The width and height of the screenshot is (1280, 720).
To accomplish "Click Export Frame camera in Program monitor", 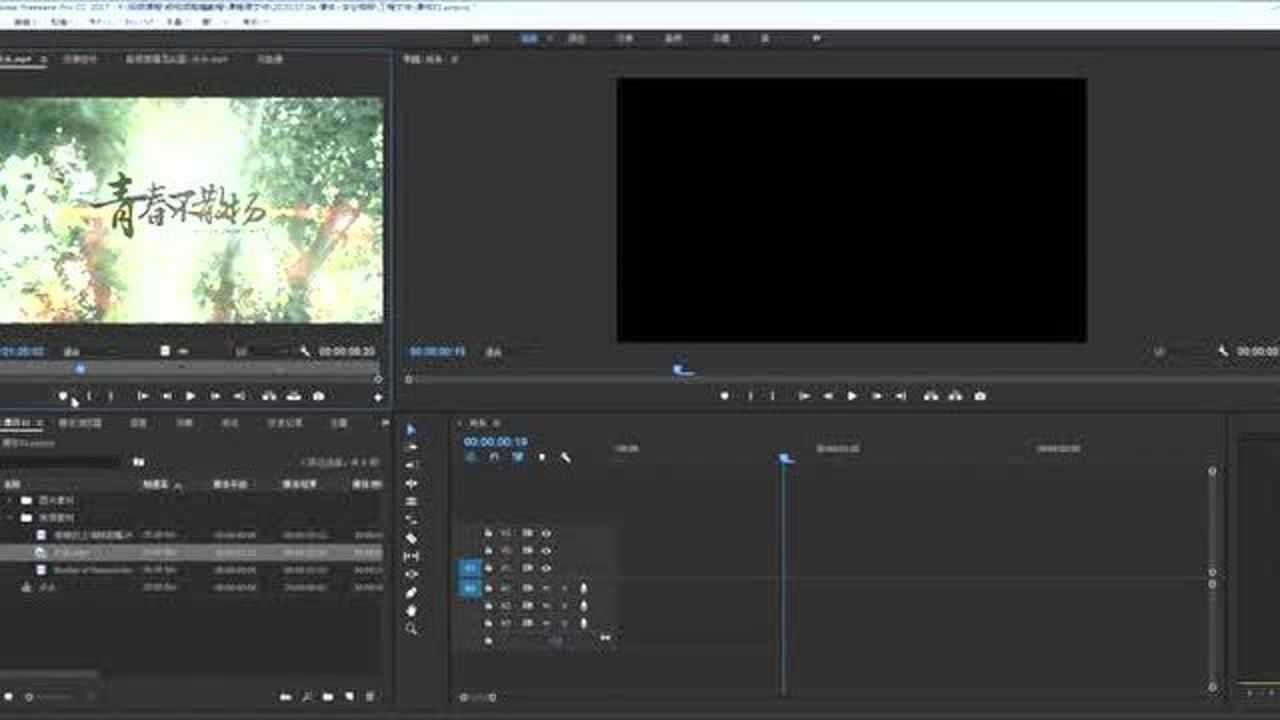I will [x=980, y=396].
